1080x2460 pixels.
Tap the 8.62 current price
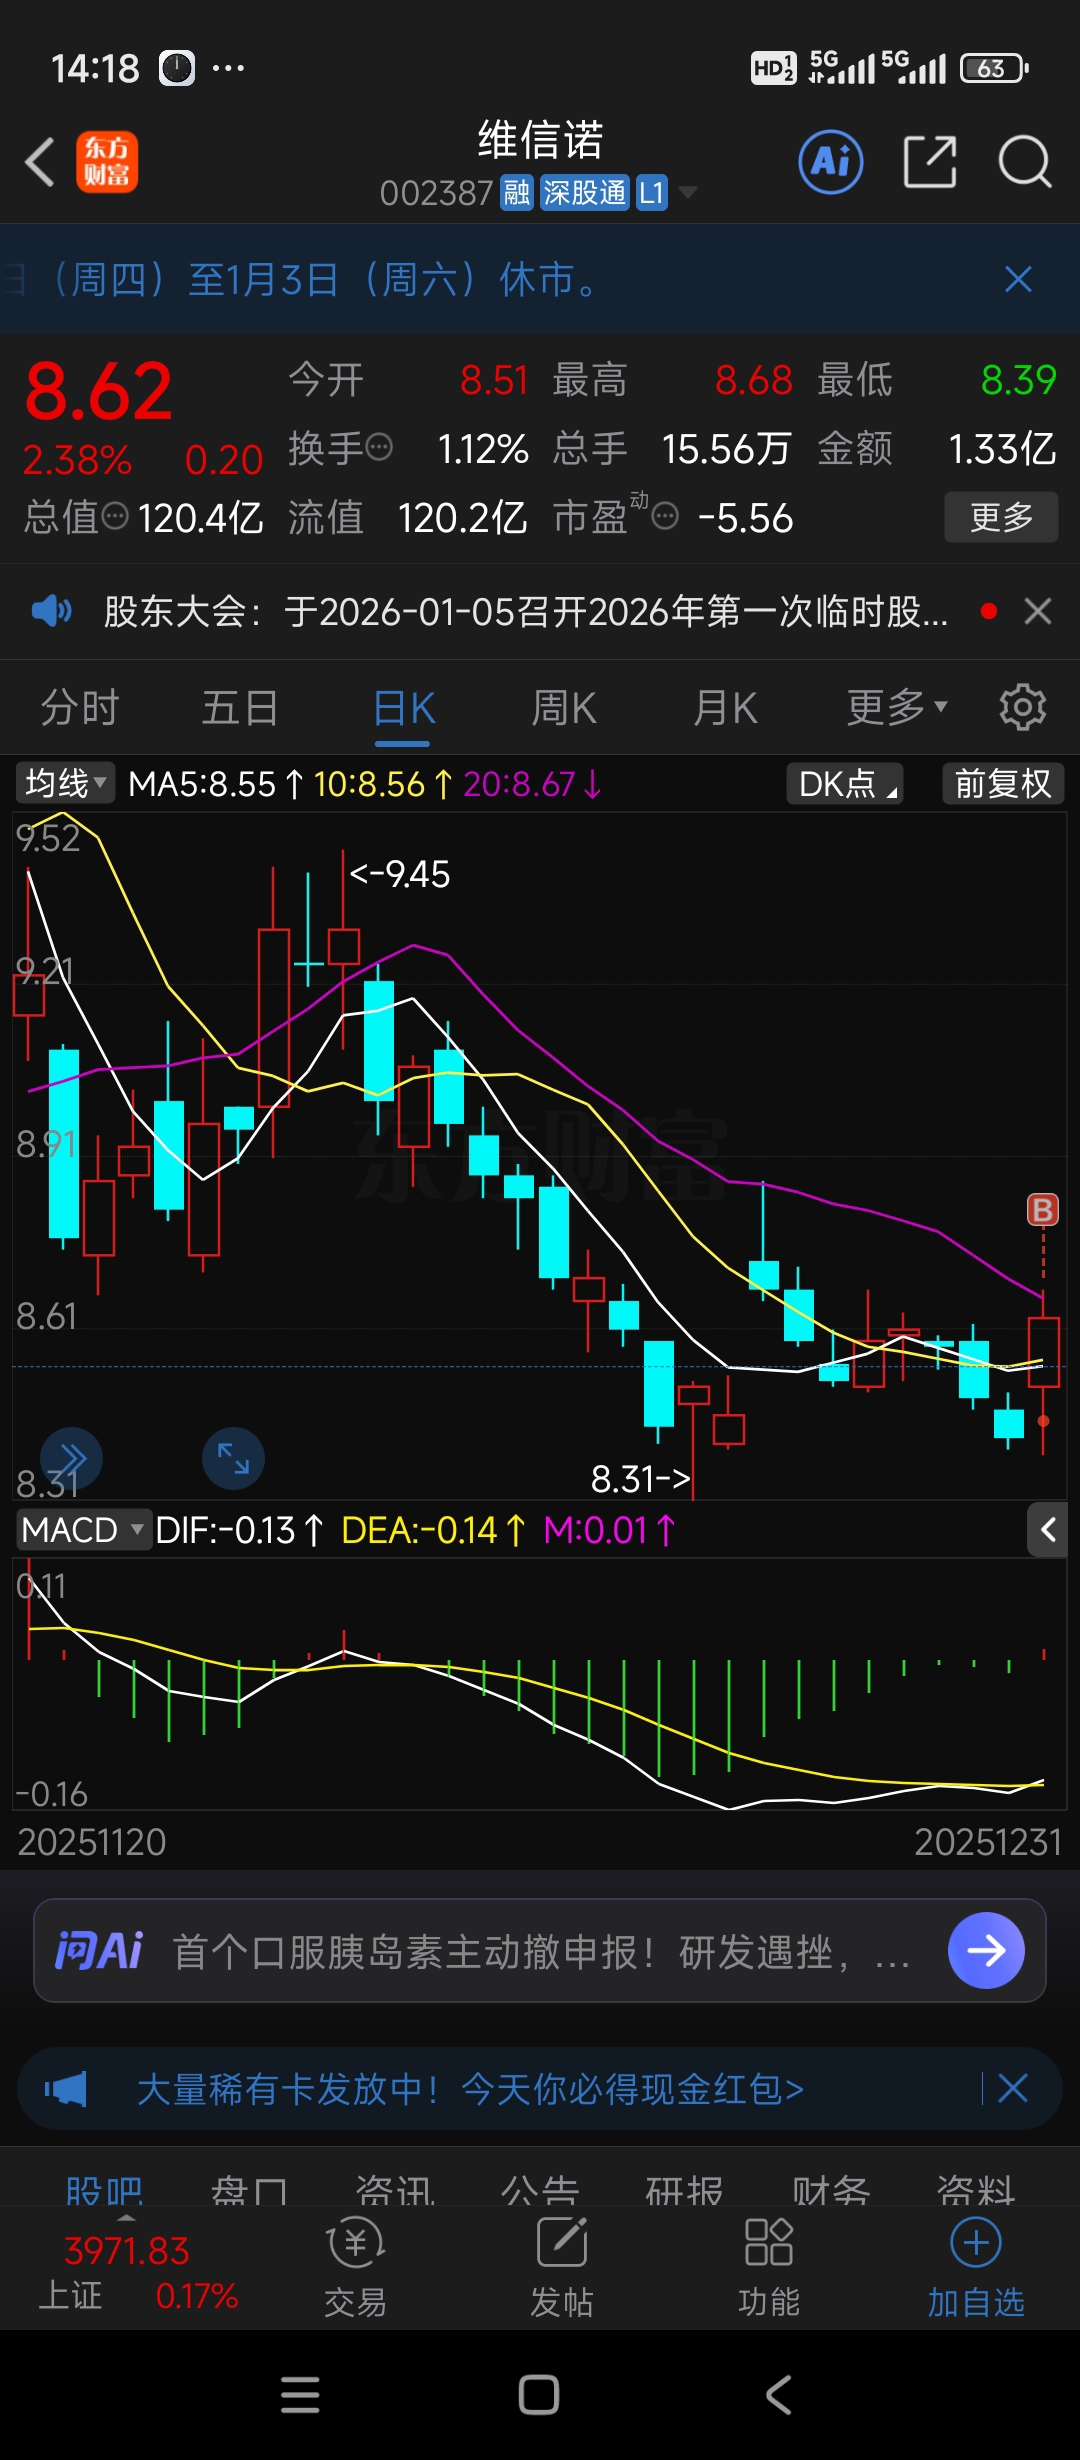[98, 391]
